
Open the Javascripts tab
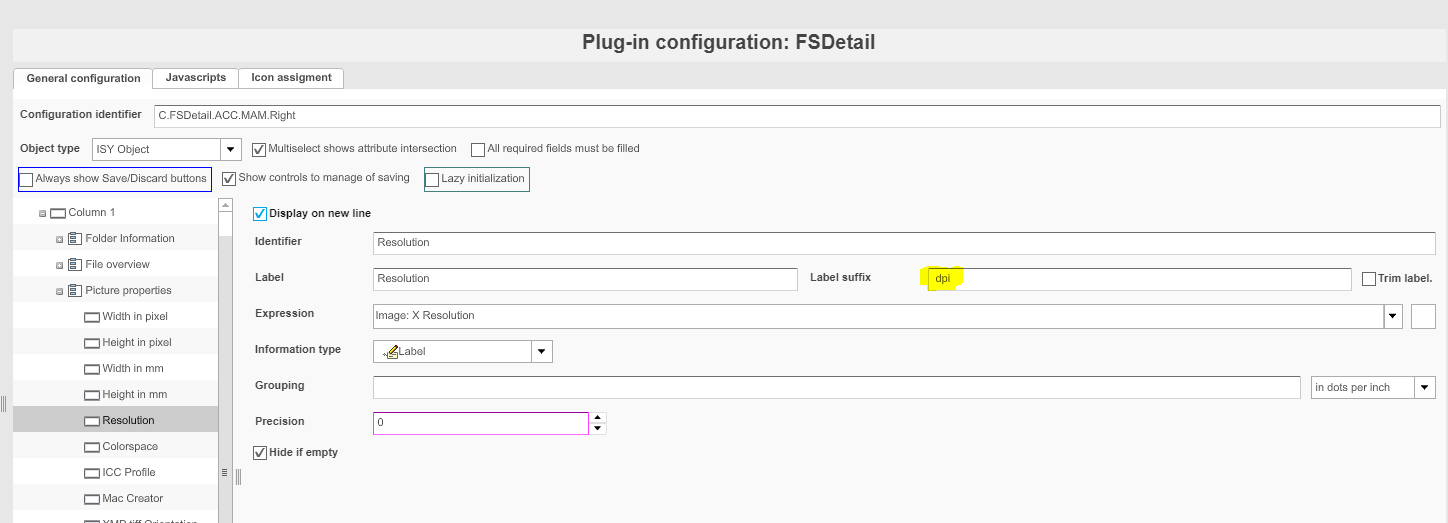(196, 77)
